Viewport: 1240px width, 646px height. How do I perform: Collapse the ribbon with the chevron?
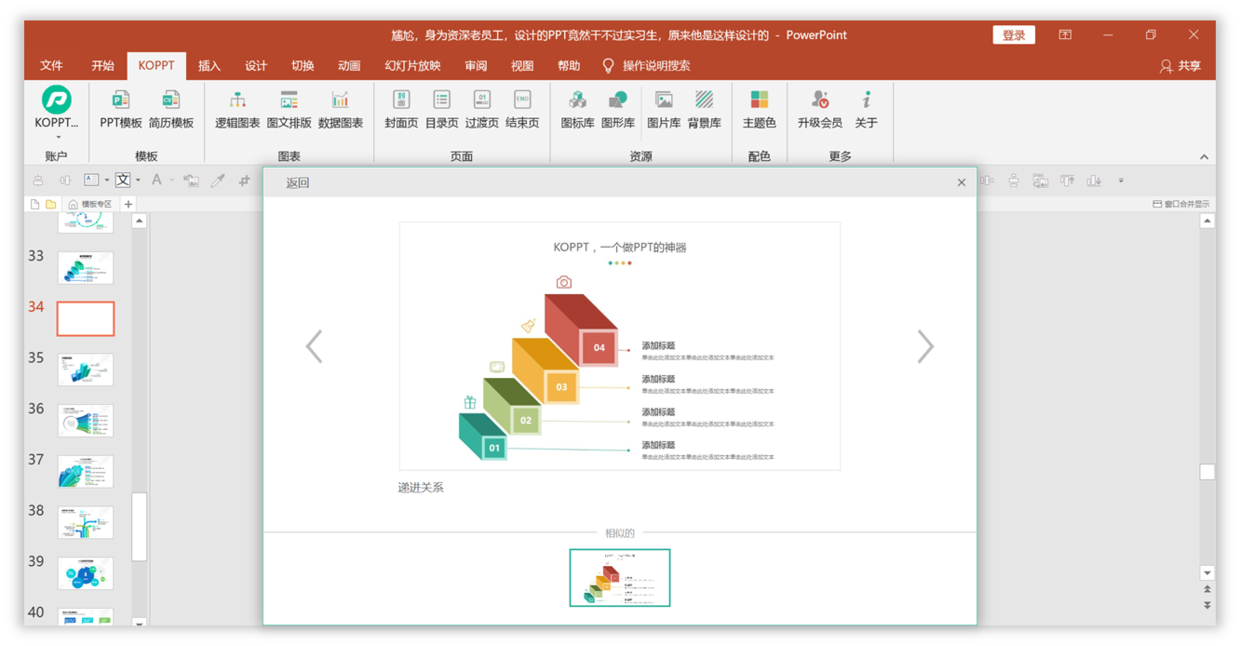(x=1204, y=157)
